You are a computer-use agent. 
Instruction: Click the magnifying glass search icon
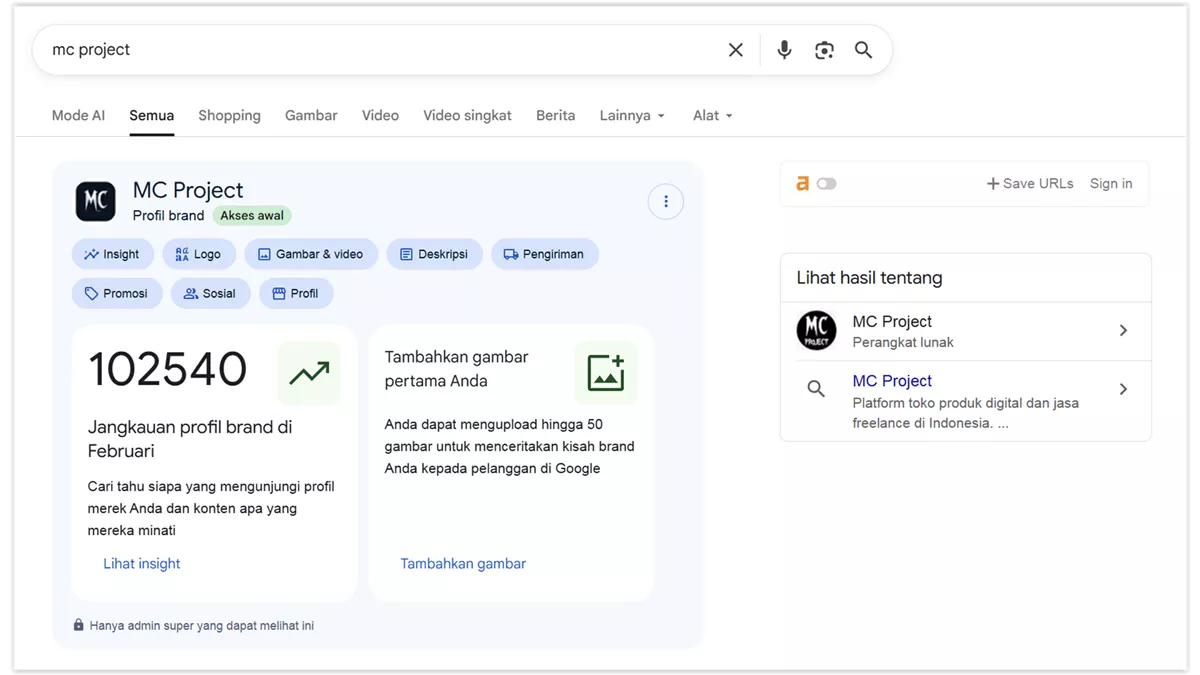pos(863,49)
